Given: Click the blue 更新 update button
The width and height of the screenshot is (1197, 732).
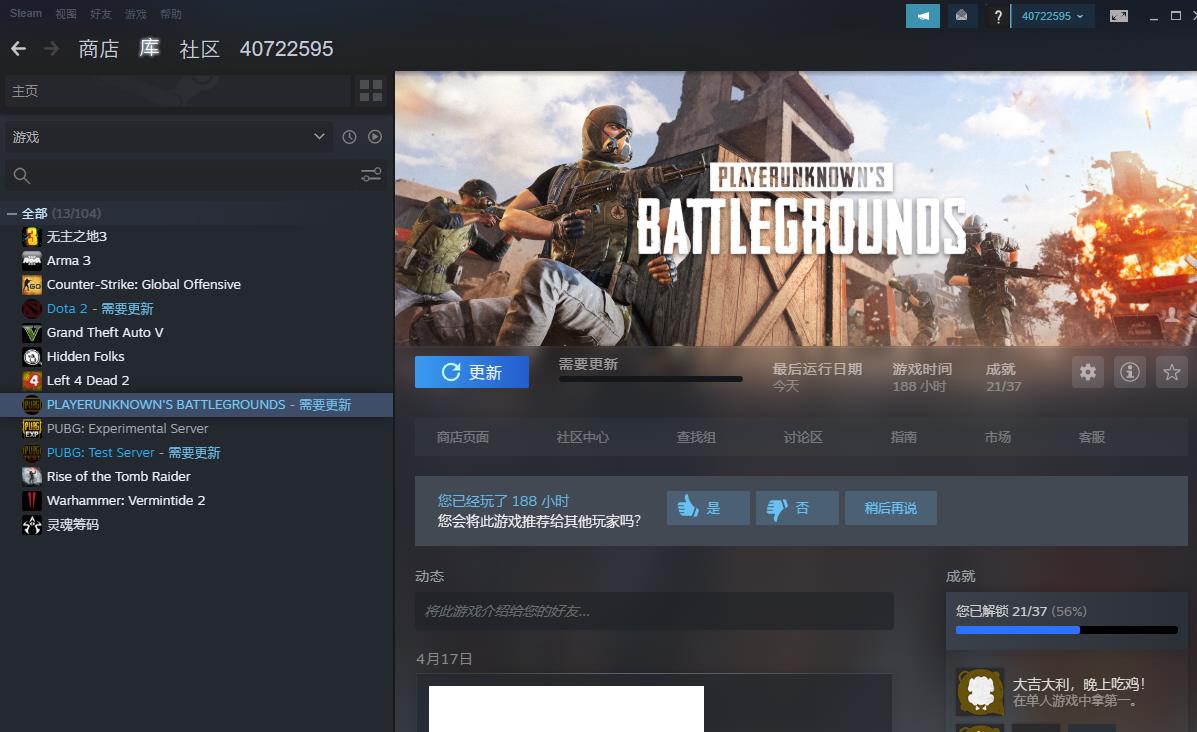Looking at the screenshot, I should pyautogui.click(x=472, y=372).
